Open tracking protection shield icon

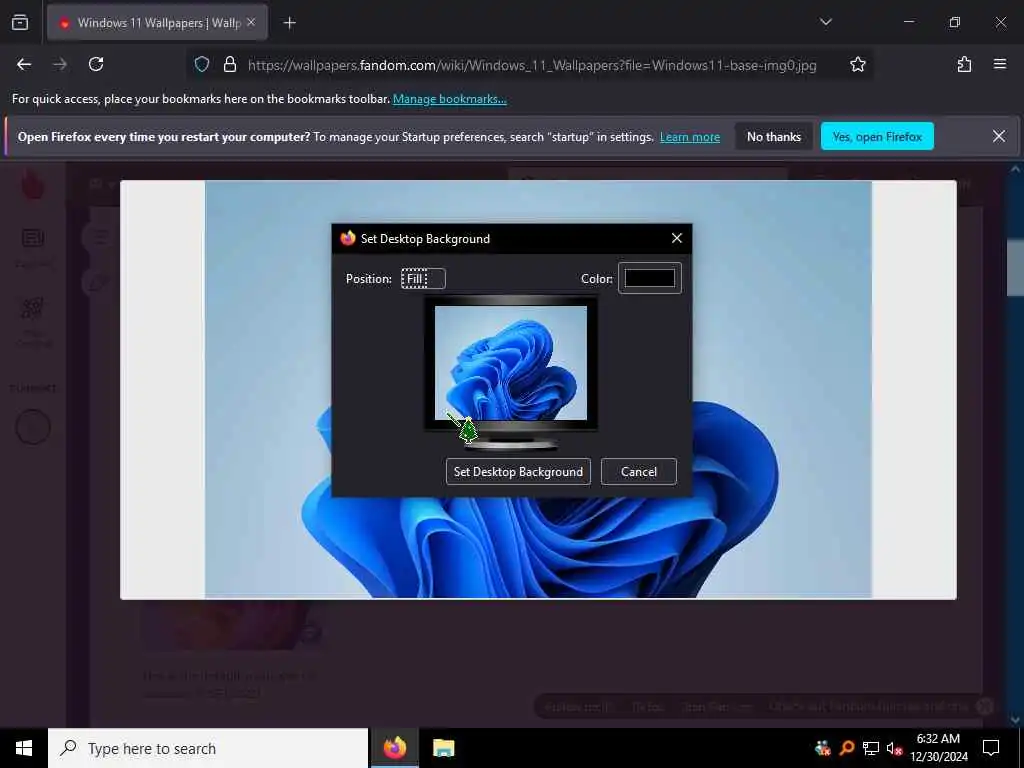pos(202,65)
